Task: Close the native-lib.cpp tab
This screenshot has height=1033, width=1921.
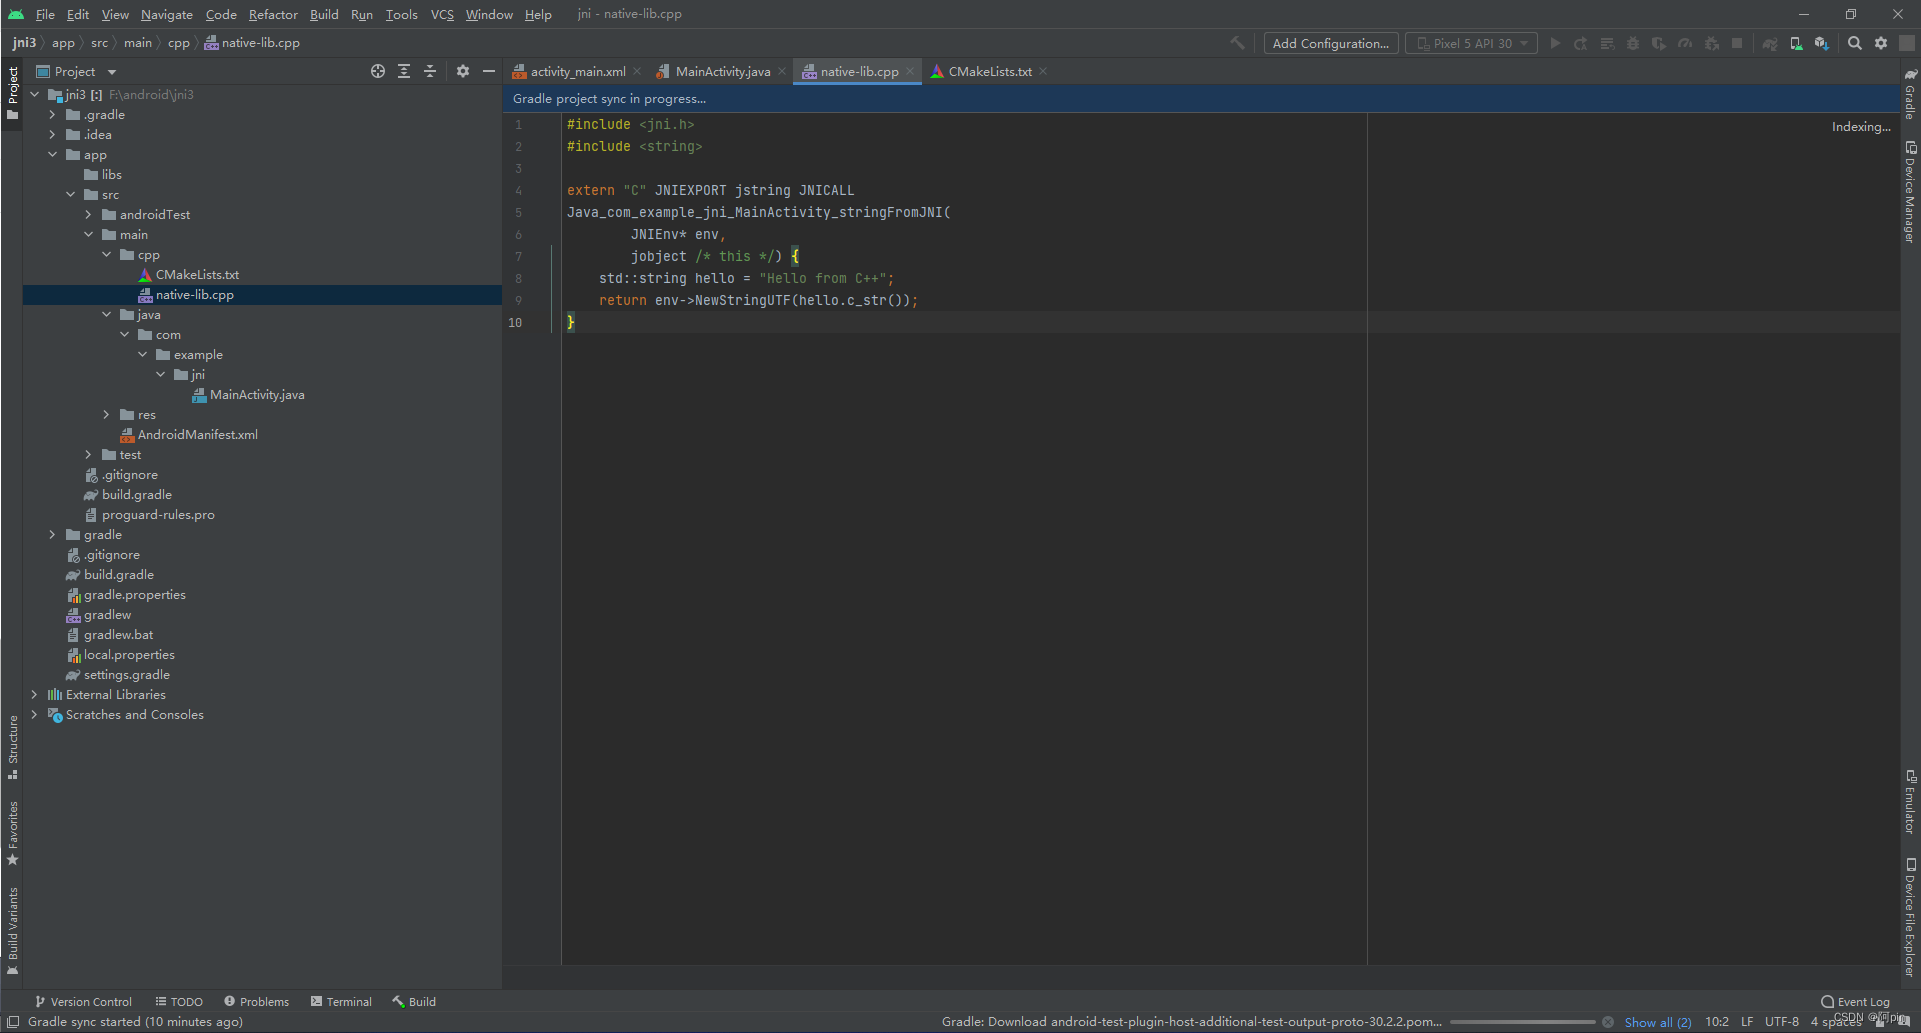Action: point(909,71)
